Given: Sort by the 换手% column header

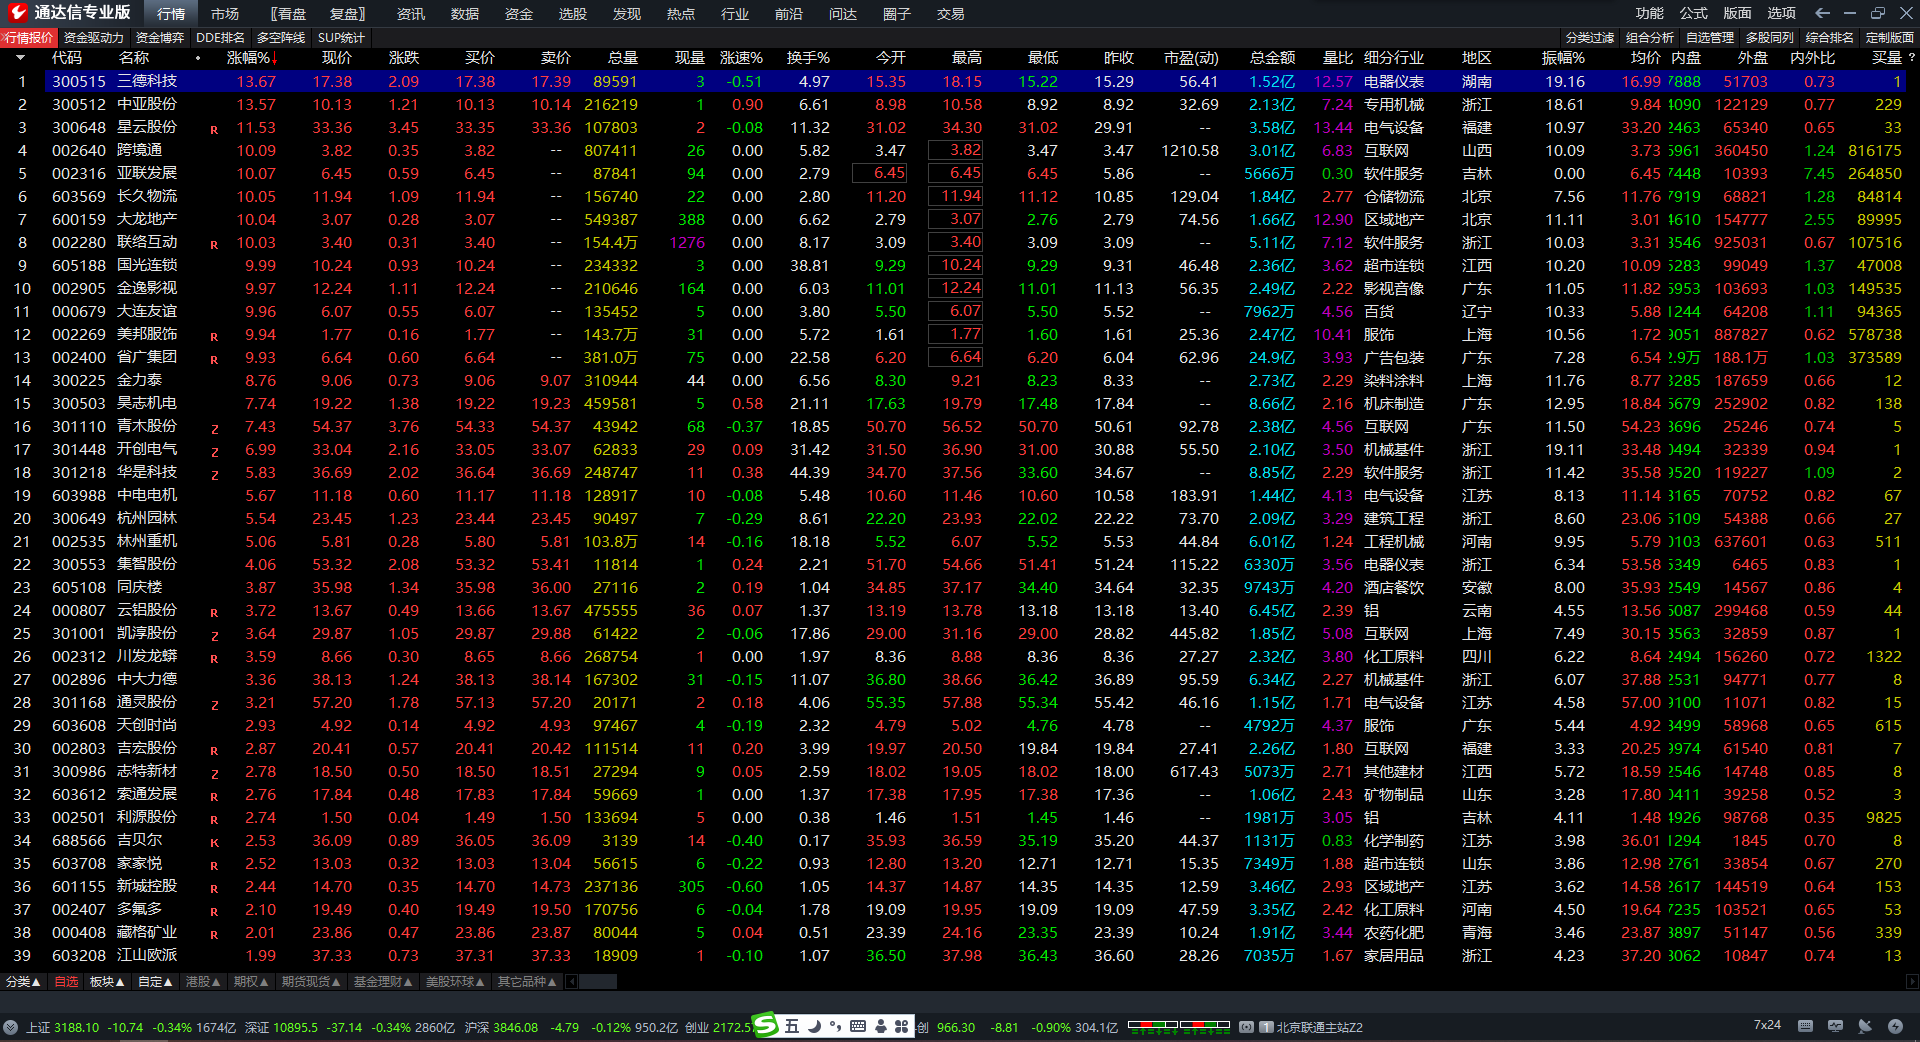Looking at the screenshot, I should point(808,58).
